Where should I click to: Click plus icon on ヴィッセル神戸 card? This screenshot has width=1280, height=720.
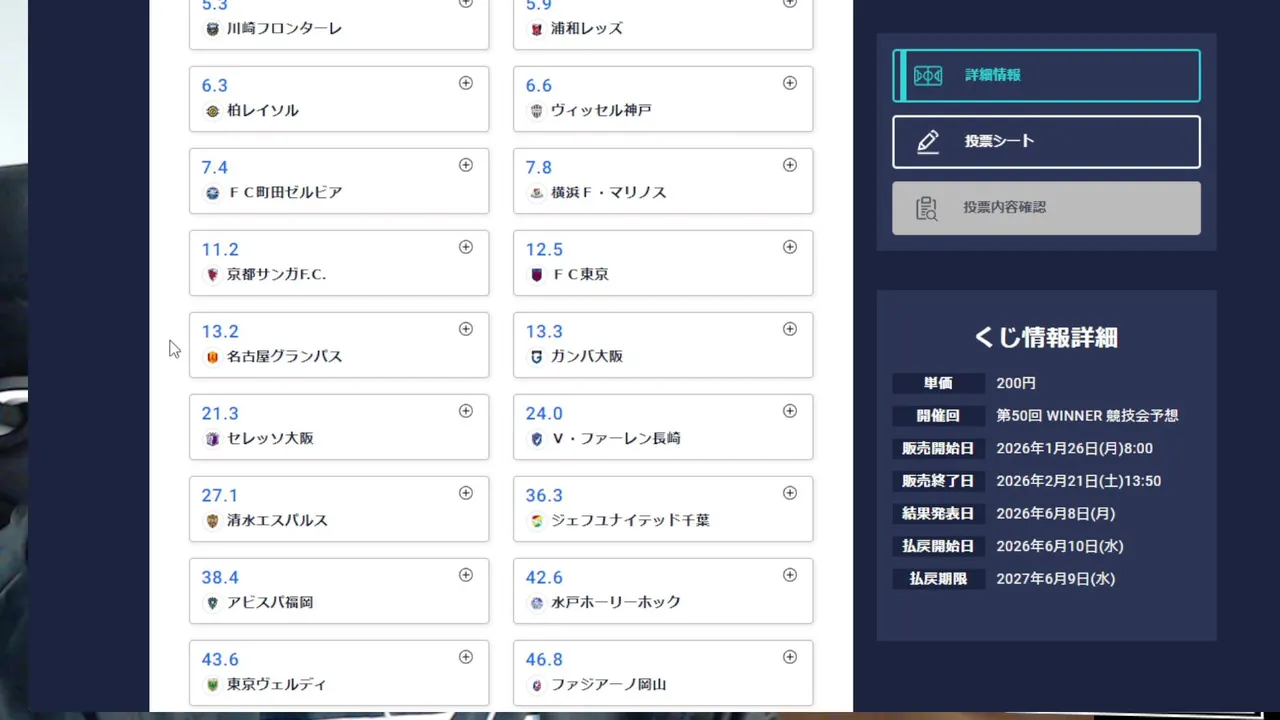coord(790,83)
